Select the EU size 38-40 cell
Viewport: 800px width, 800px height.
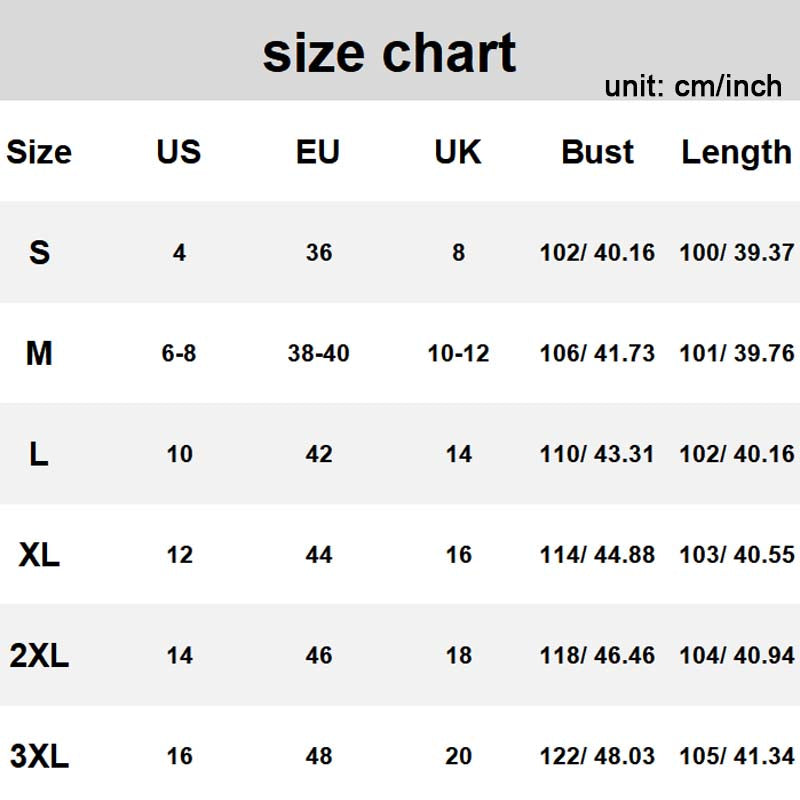point(318,353)
